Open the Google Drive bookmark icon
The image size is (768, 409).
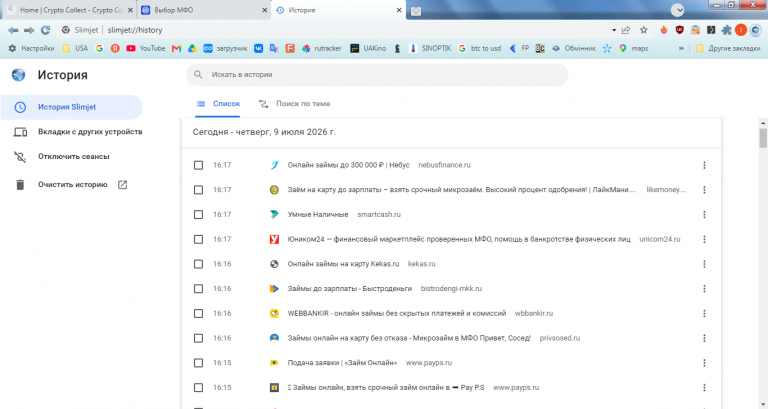[192, 48]
